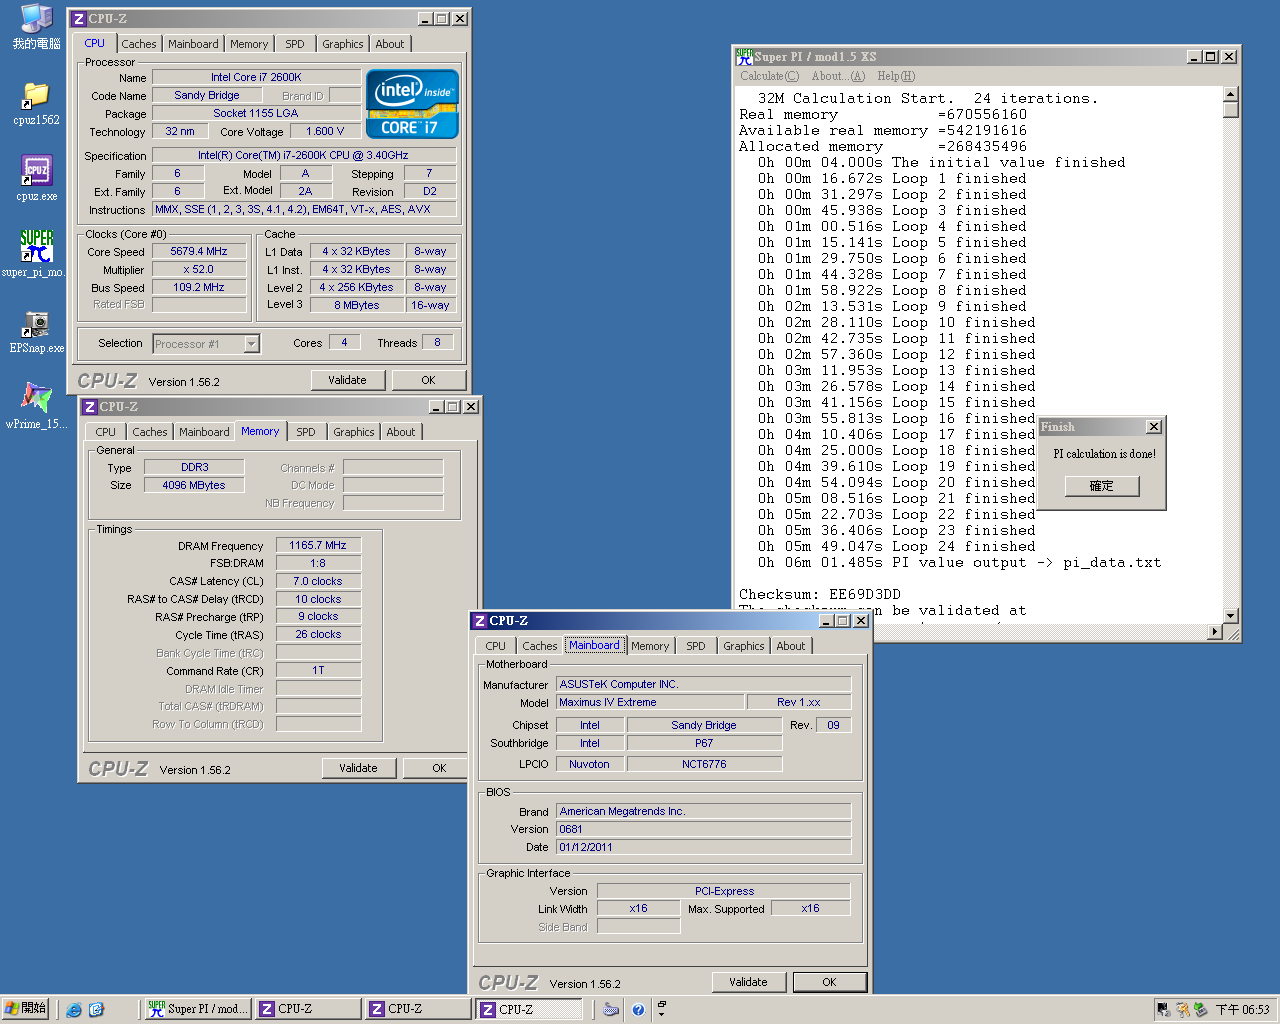This screenshot has height=1024, width=1280.
Task: Open Graphics tab in top CPU-Z window
Action: 342,44
